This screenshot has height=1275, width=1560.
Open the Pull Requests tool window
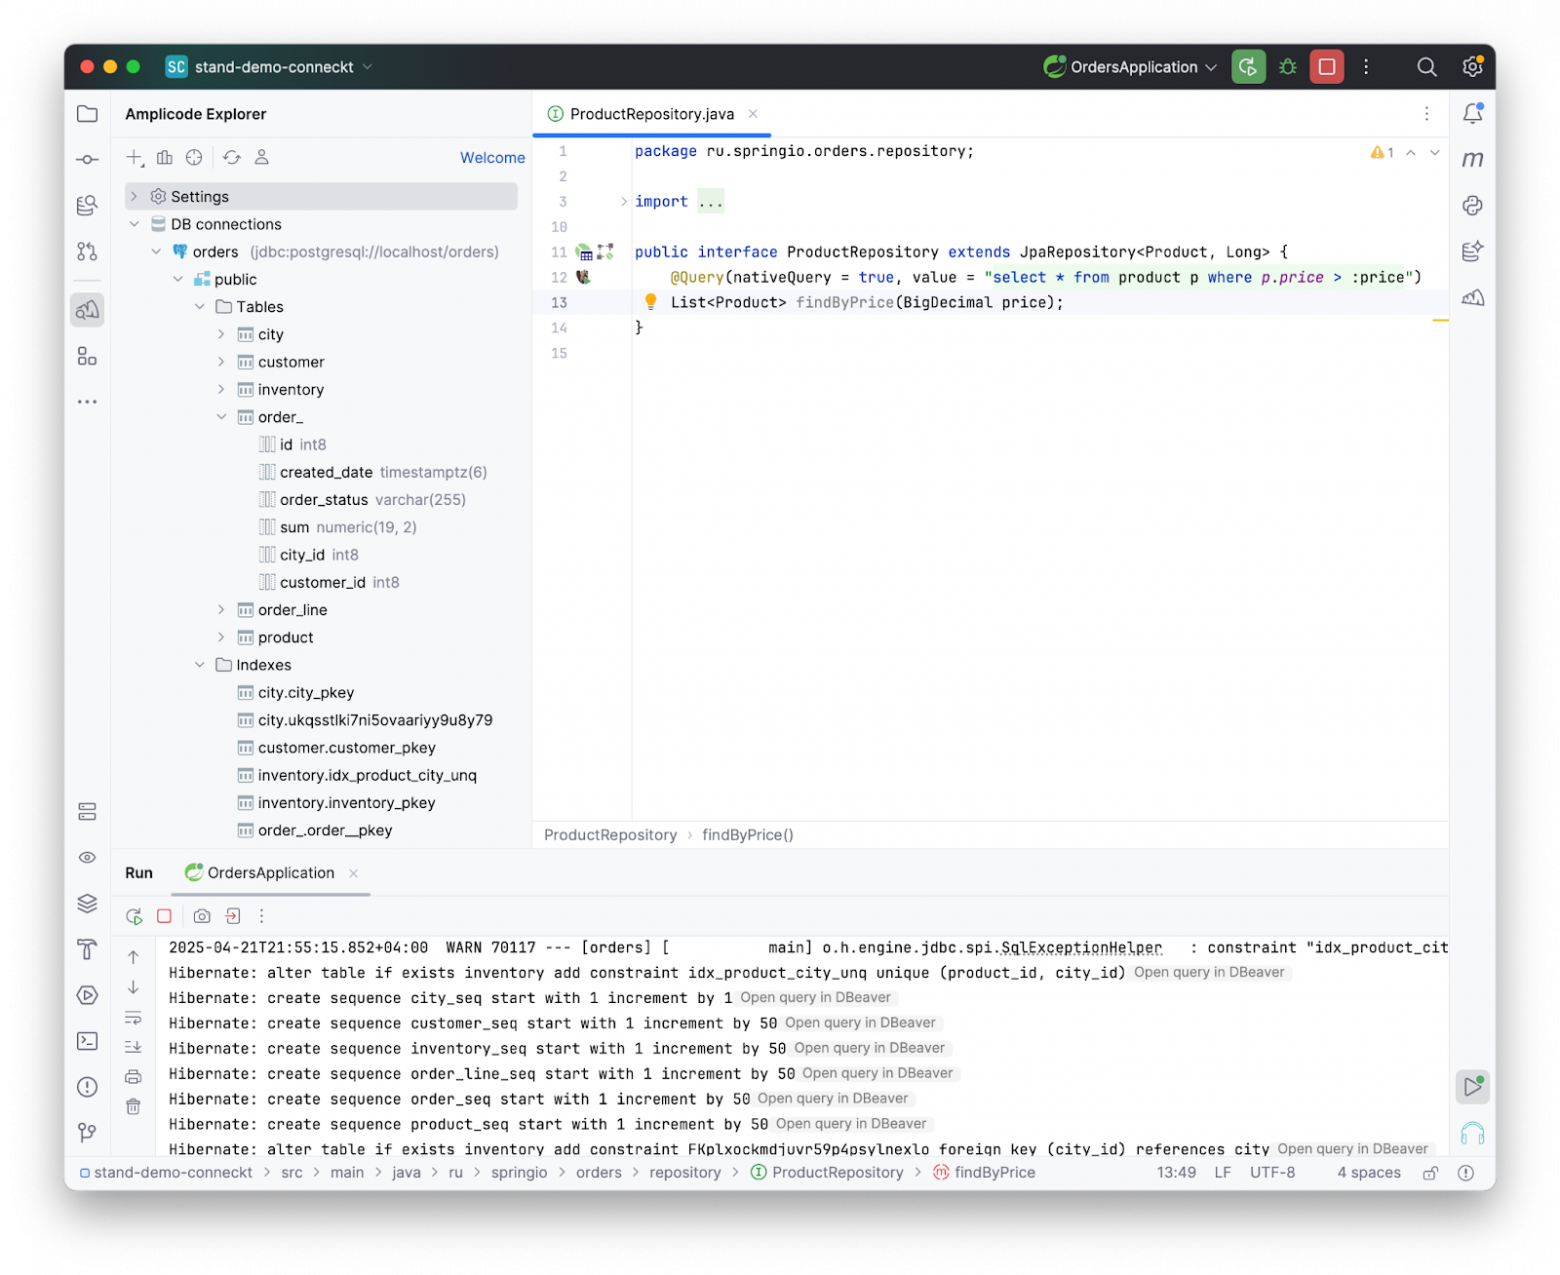pos(87,251)
